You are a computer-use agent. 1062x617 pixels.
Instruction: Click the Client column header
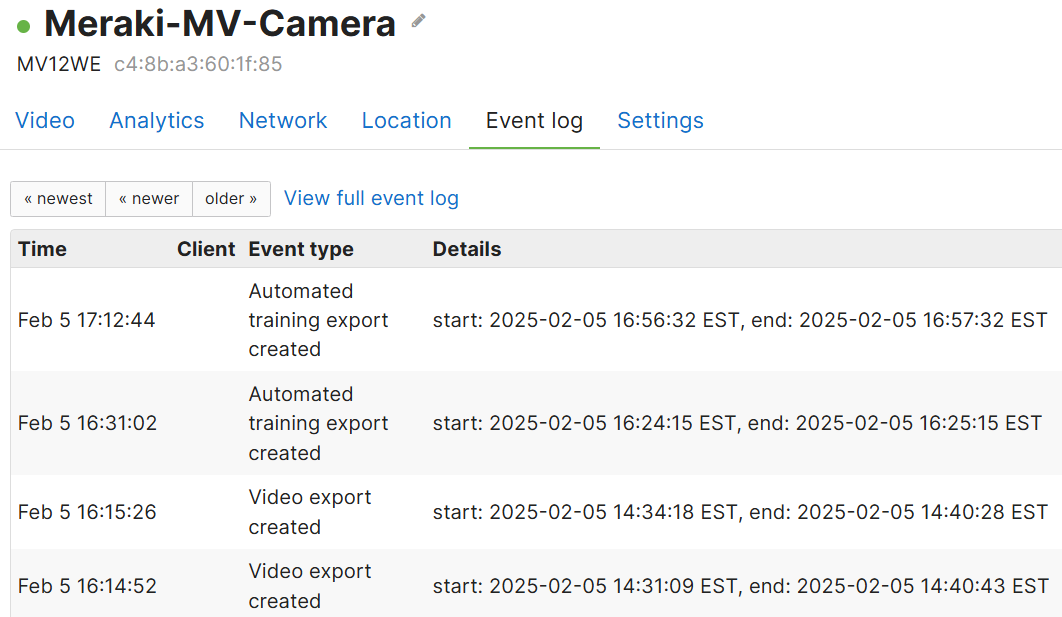pyautogui.click(x=206, y=249)
